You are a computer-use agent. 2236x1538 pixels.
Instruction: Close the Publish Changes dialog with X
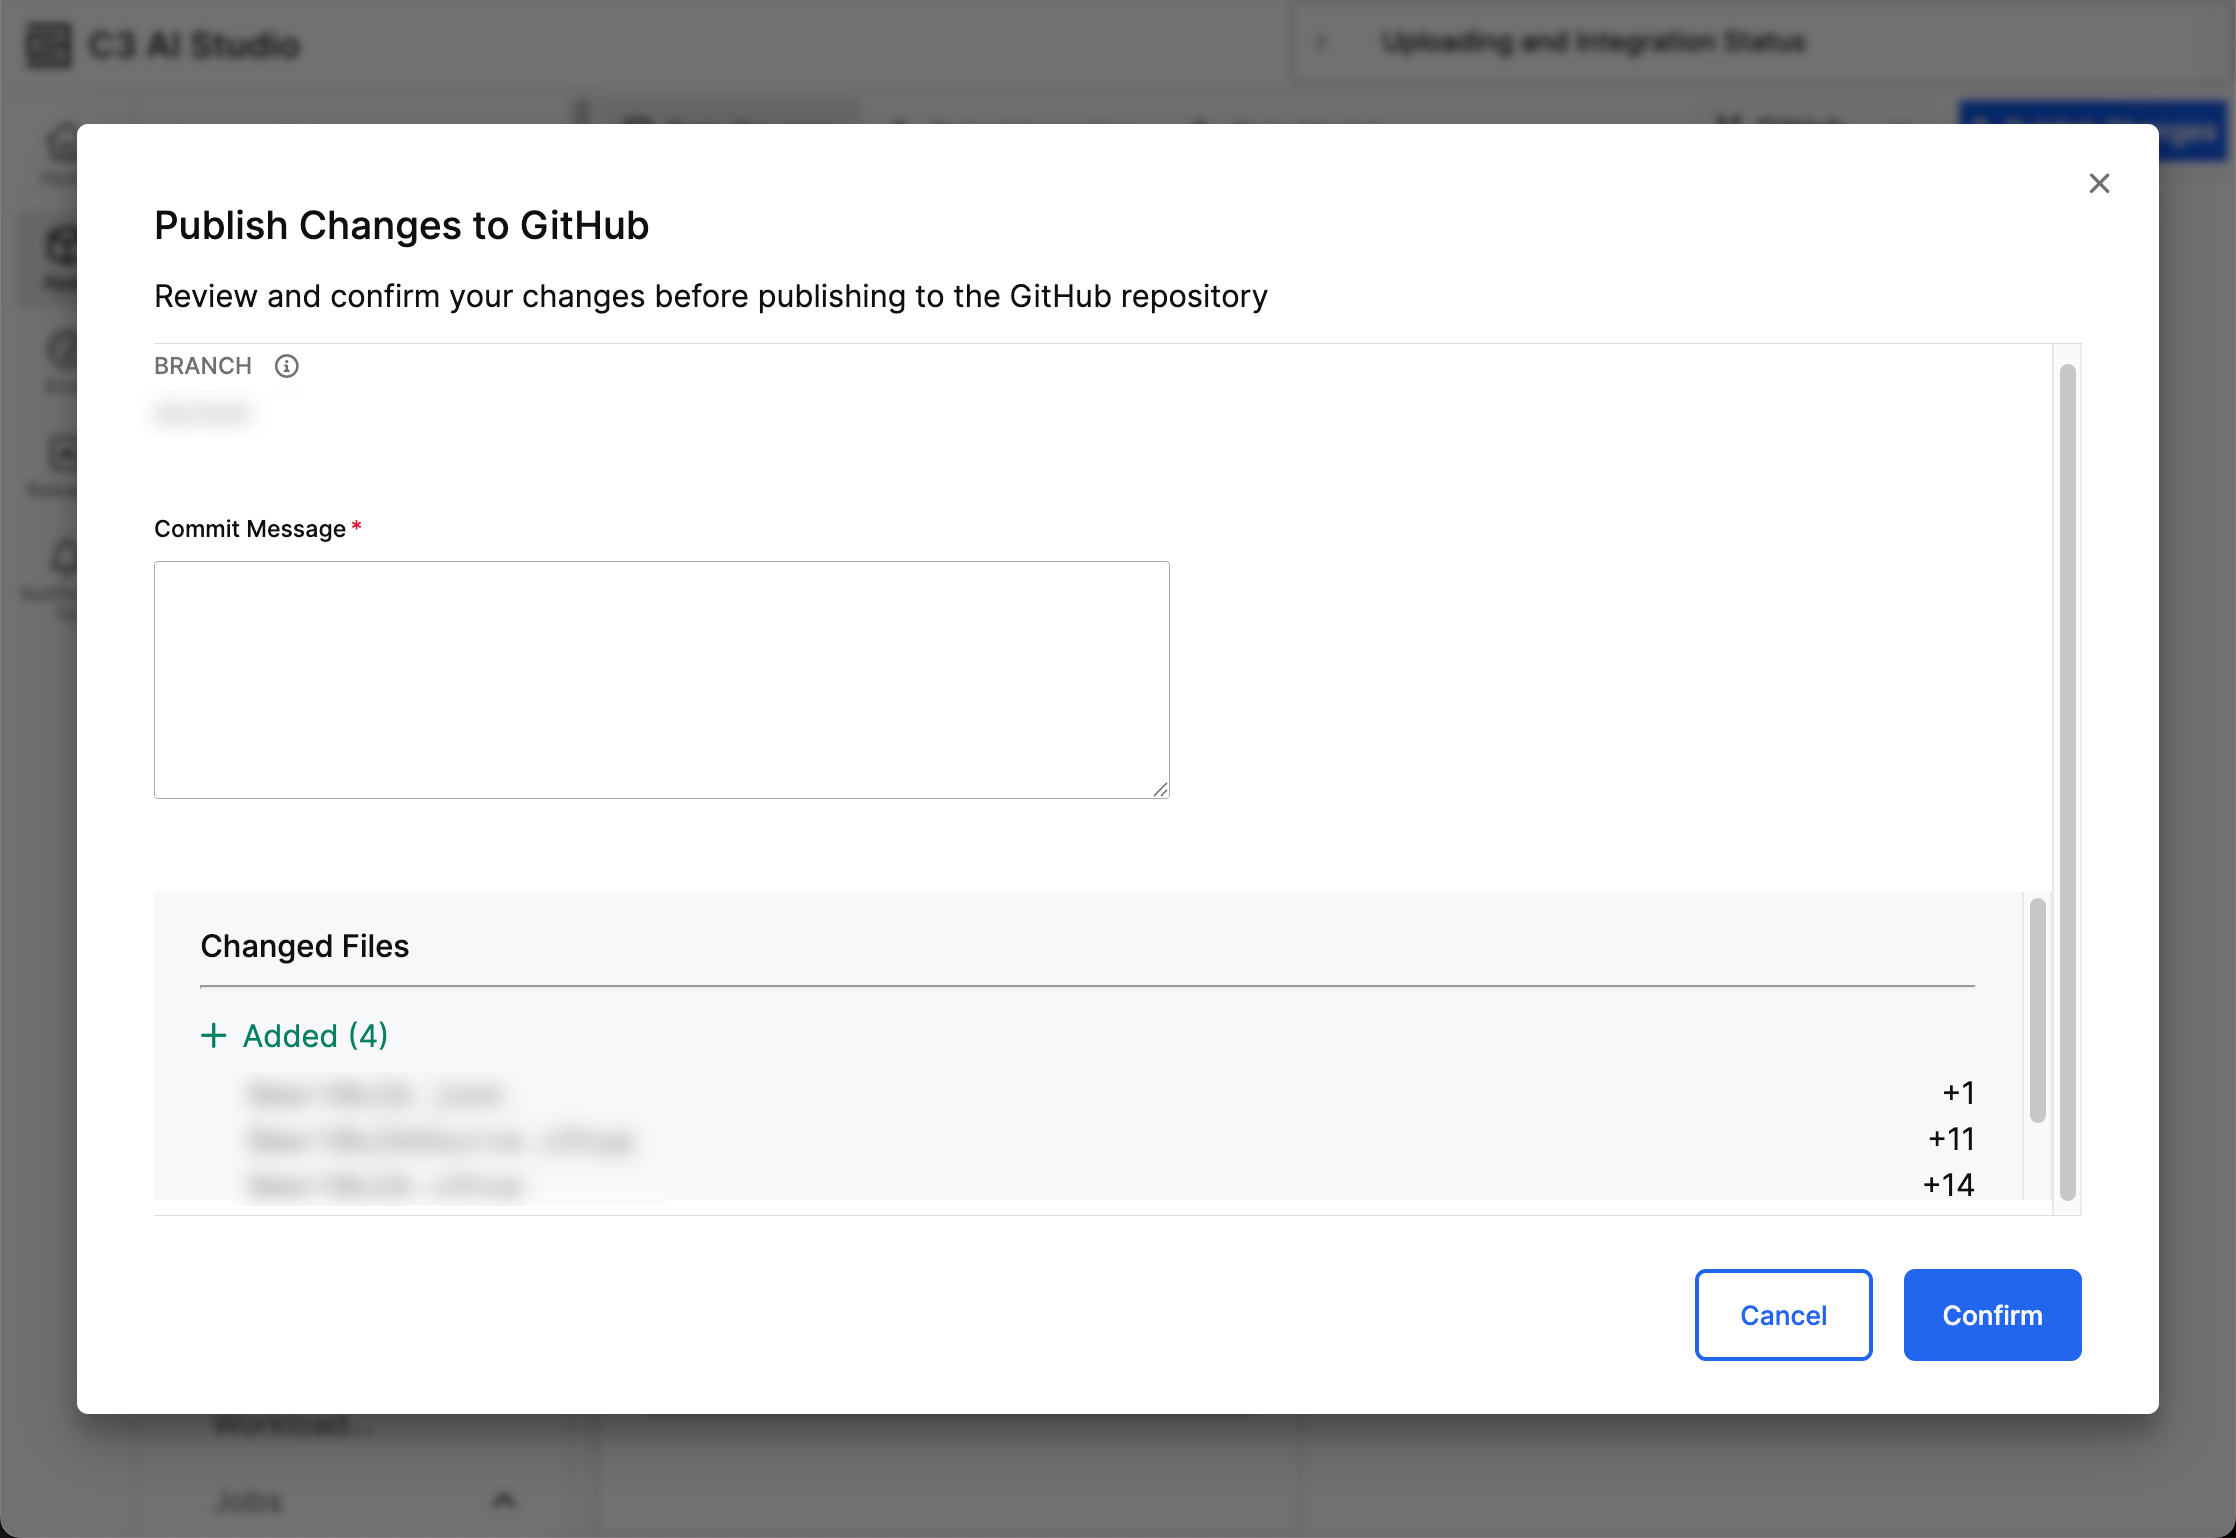tap(2099, 183)
